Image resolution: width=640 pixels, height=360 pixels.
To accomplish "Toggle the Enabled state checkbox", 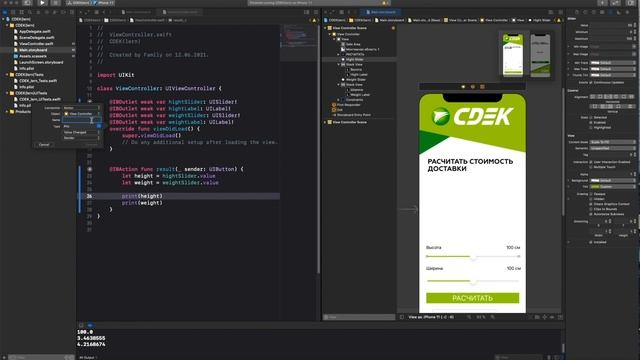I will (x=591, y=122).
